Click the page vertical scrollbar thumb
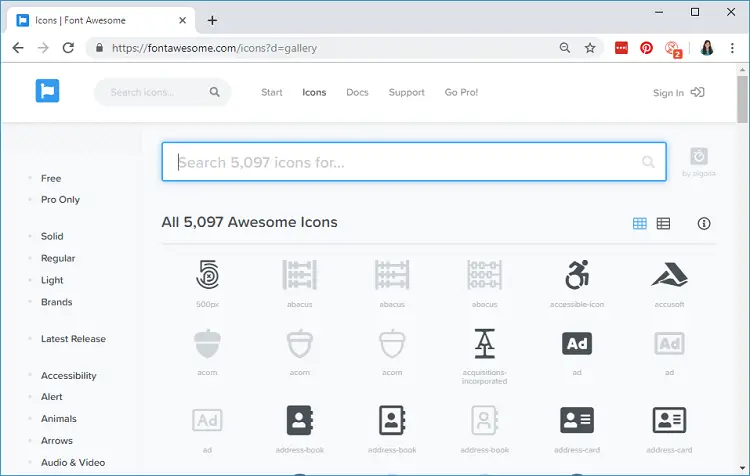This screenshot has height=476, width=750. tap(742, 100)
